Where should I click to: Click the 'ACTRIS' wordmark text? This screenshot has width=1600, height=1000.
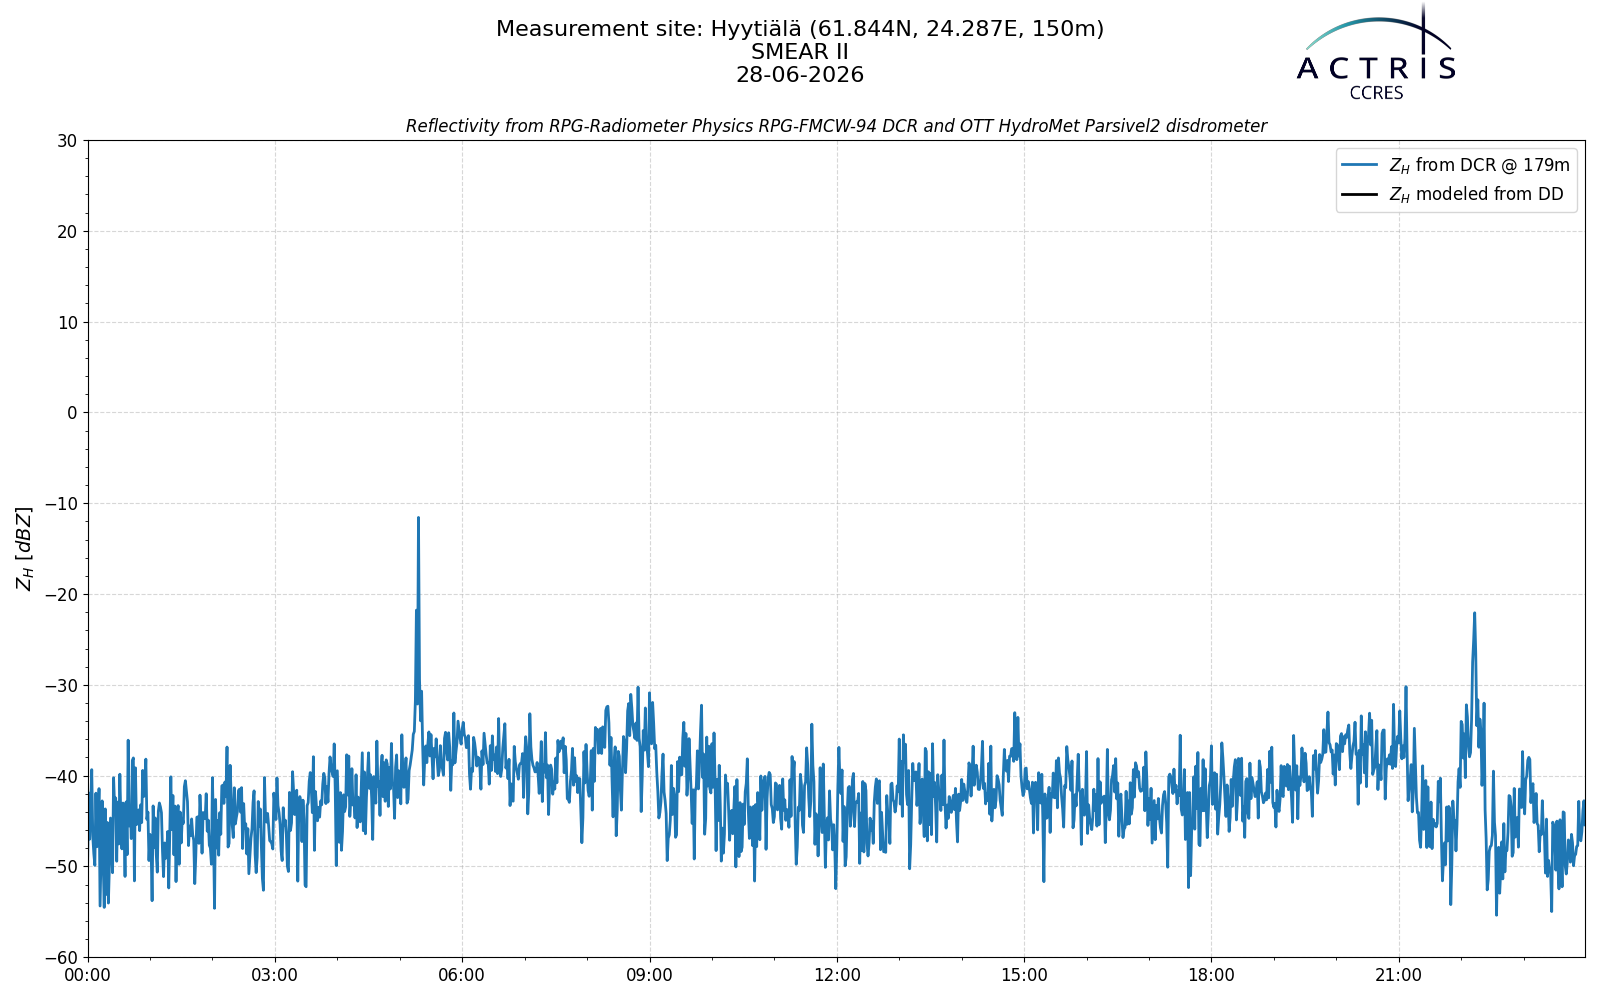point(1376,69)
